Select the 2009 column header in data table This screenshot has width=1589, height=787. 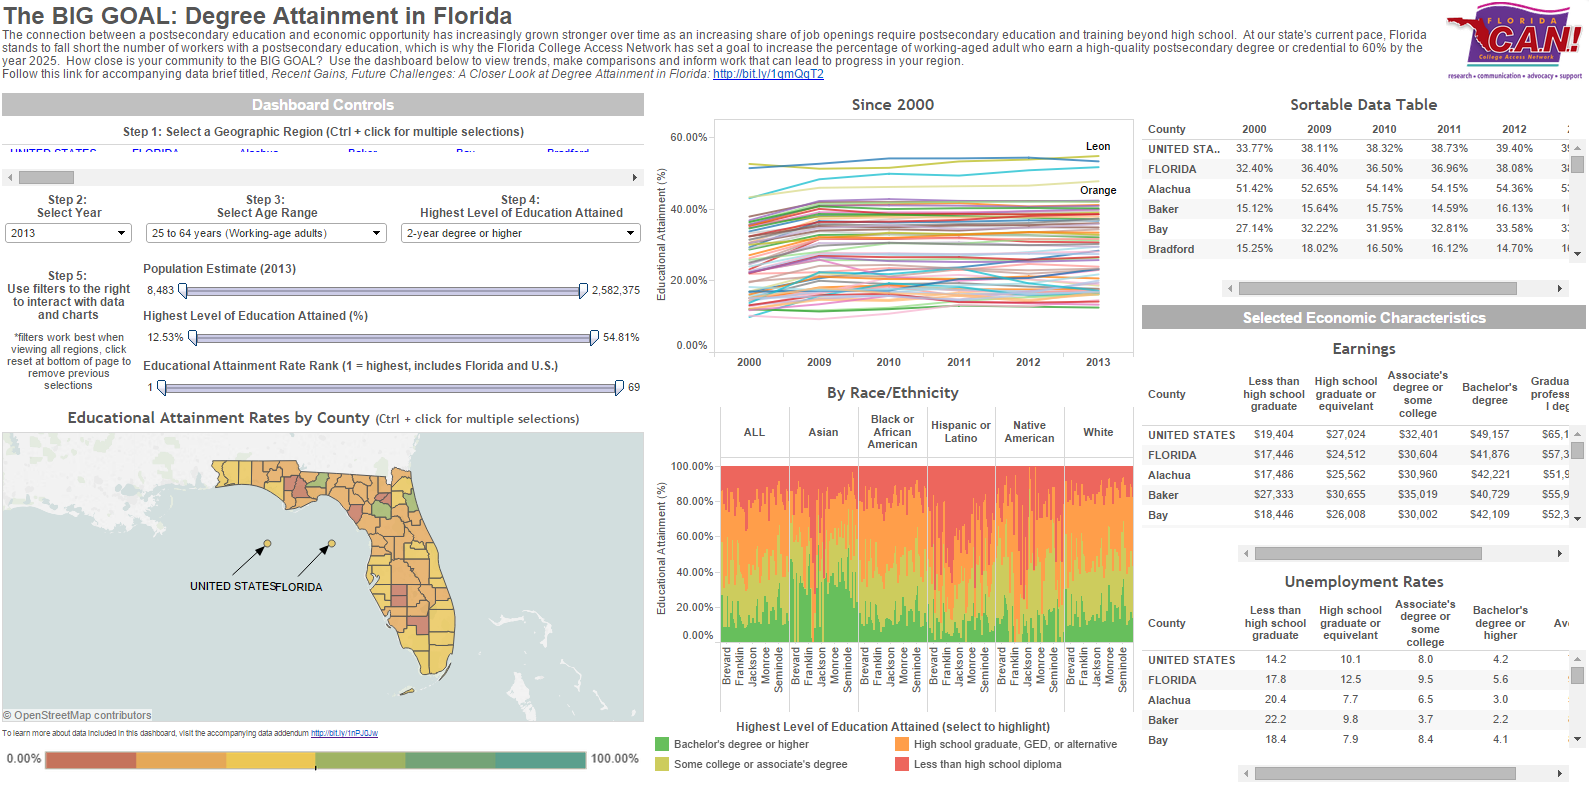1319,129
